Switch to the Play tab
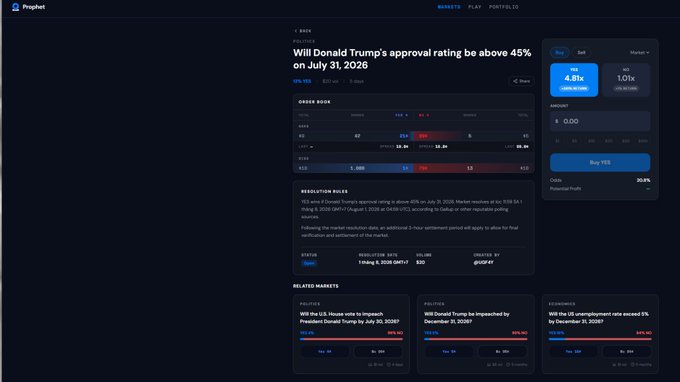The image size is (680, 382). click(x=475, y=7)
